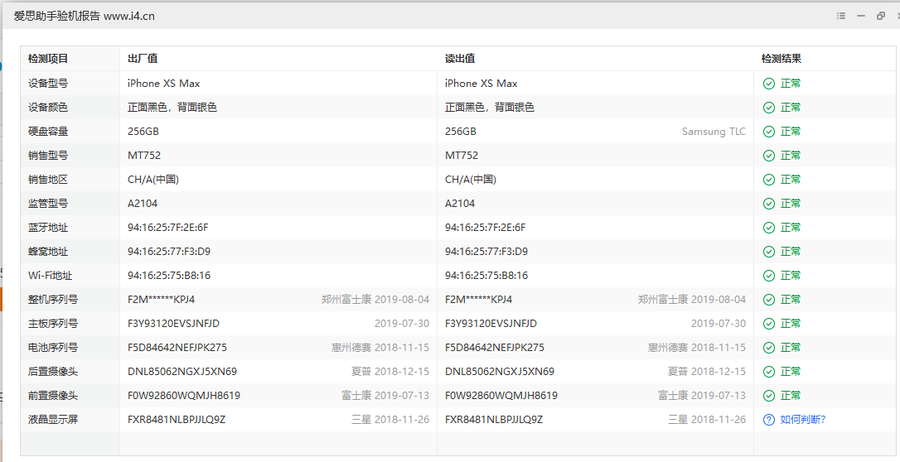Click the green check icon in 监管型号 row

click(769, 204)
